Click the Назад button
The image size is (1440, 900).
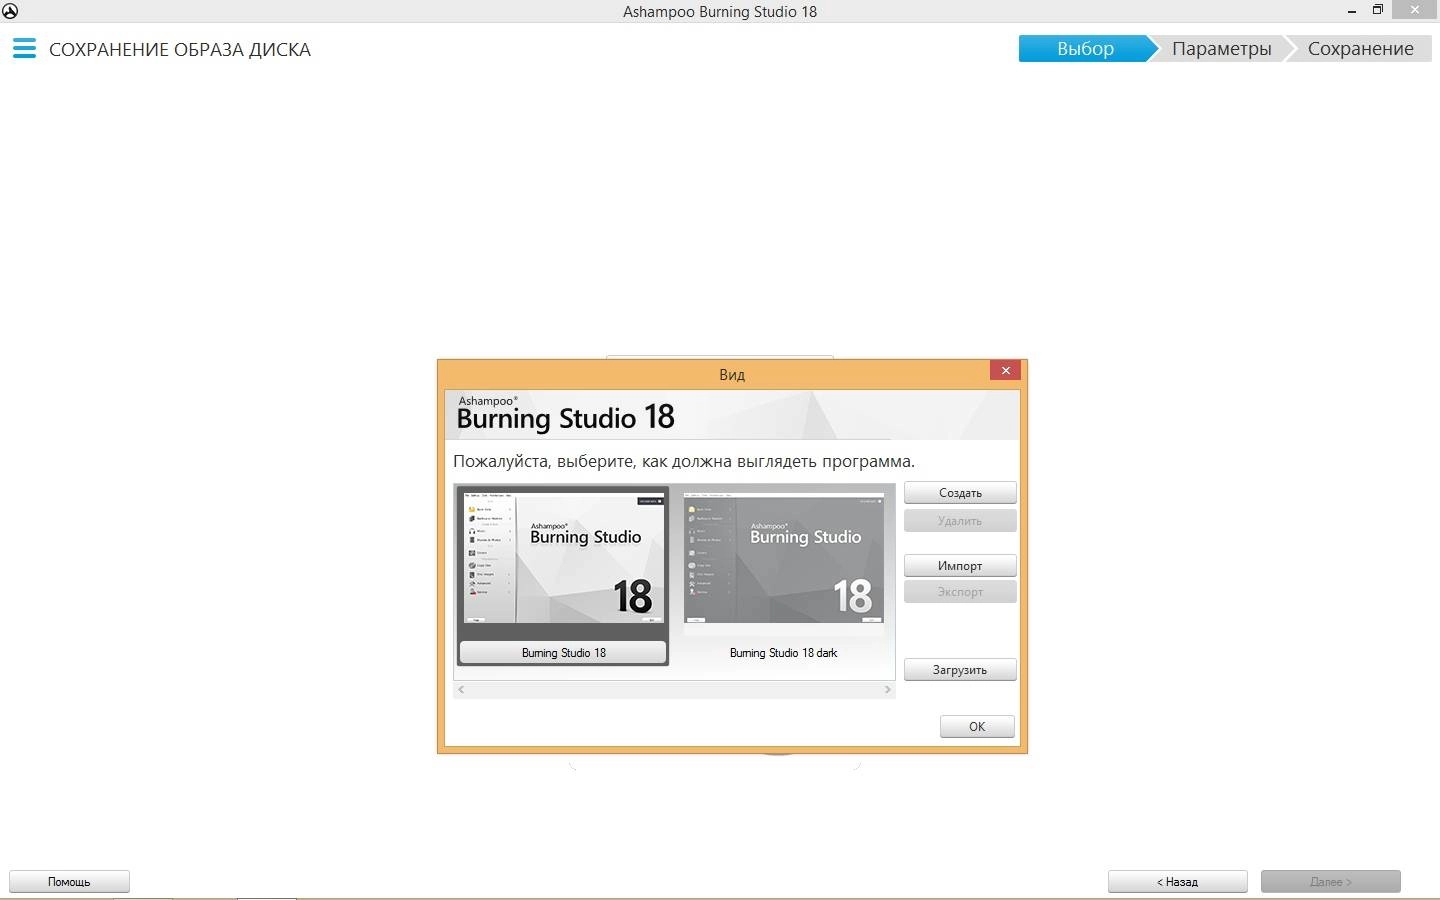[x=1177, y=882]
